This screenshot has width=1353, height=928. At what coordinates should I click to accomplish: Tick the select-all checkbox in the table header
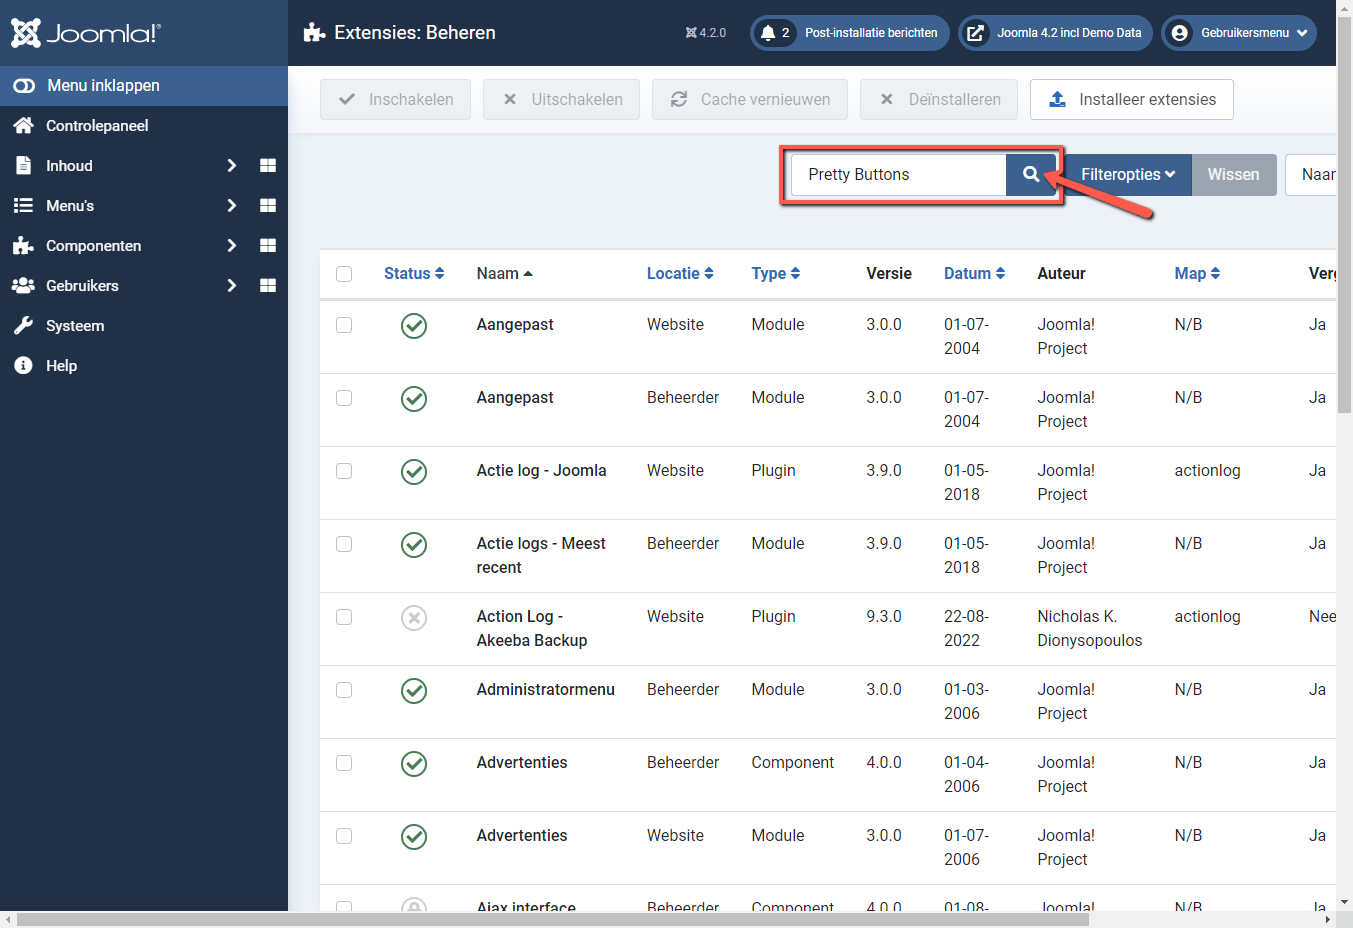tap(344, 272)
